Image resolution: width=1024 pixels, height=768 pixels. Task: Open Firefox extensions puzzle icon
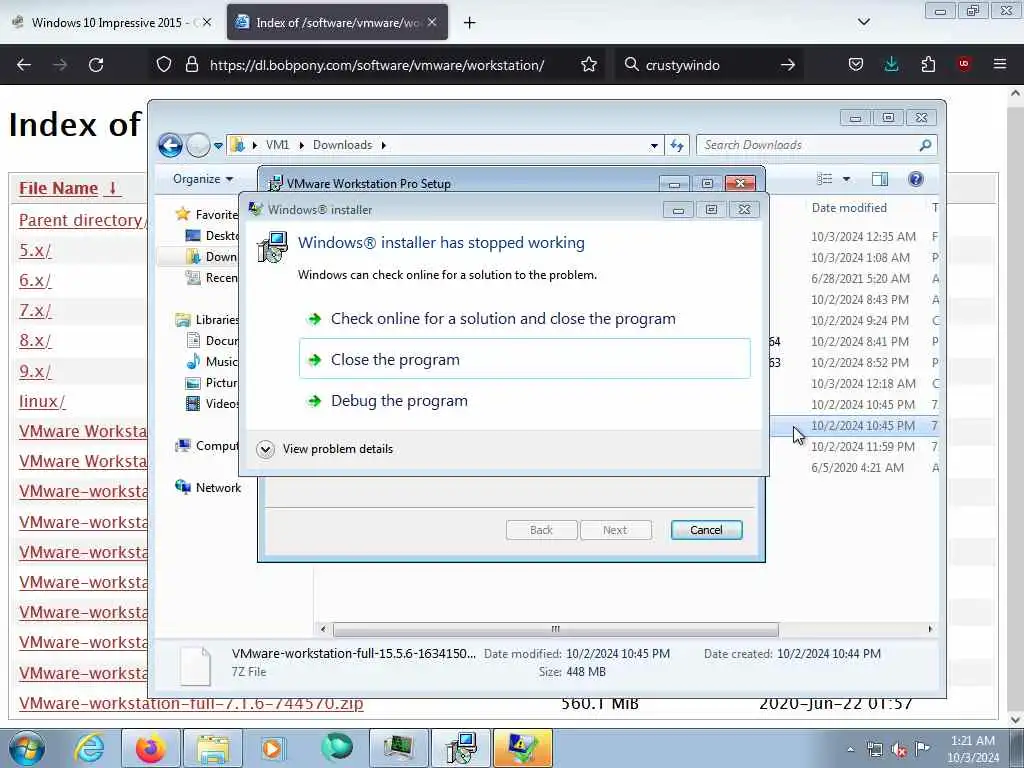[928, 65]
